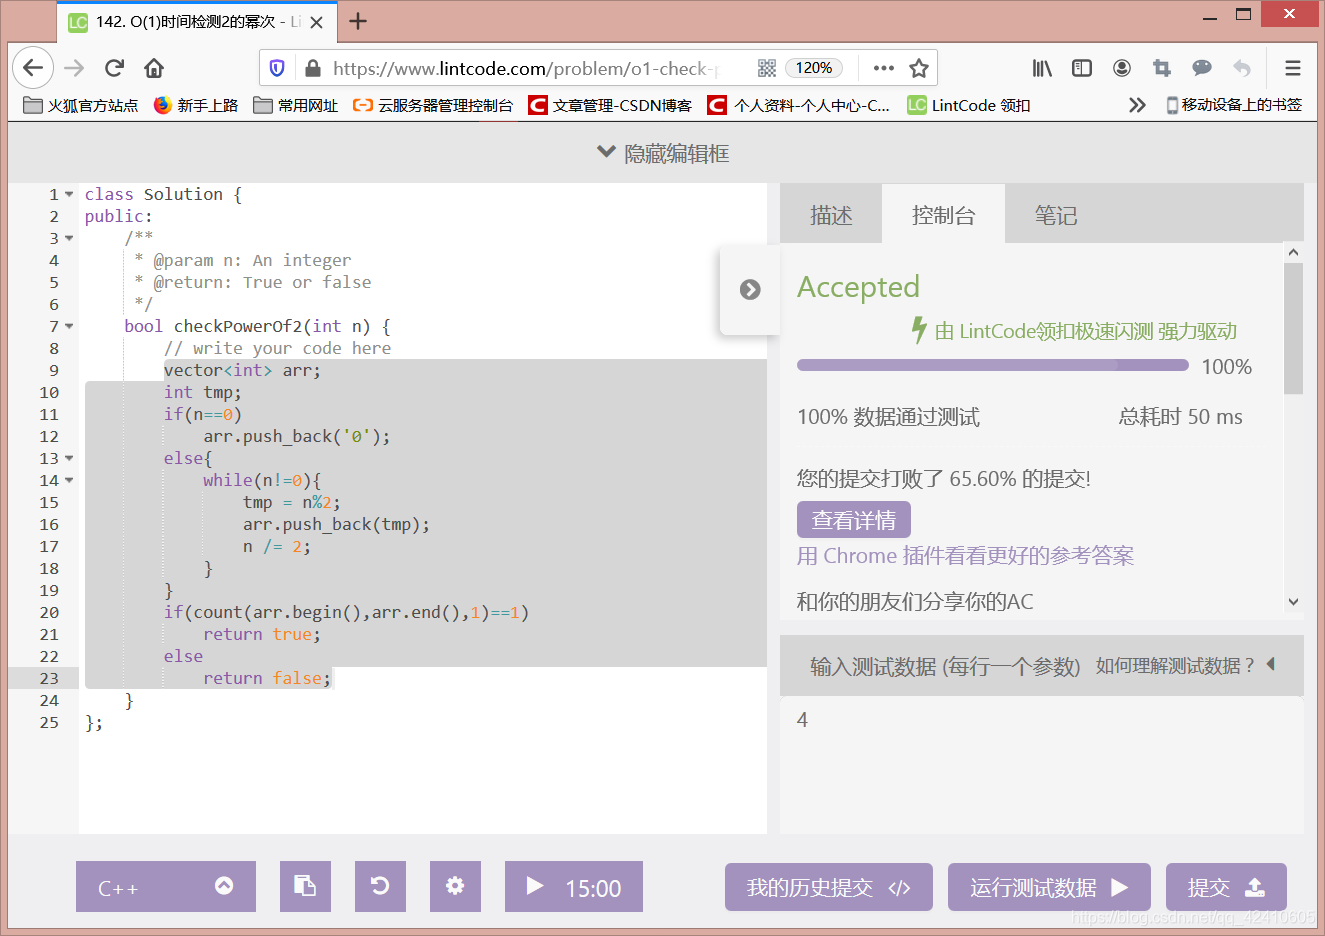Open editor settings via the gear icon
Screen dimensions: 1325x936
coord(455,886)
